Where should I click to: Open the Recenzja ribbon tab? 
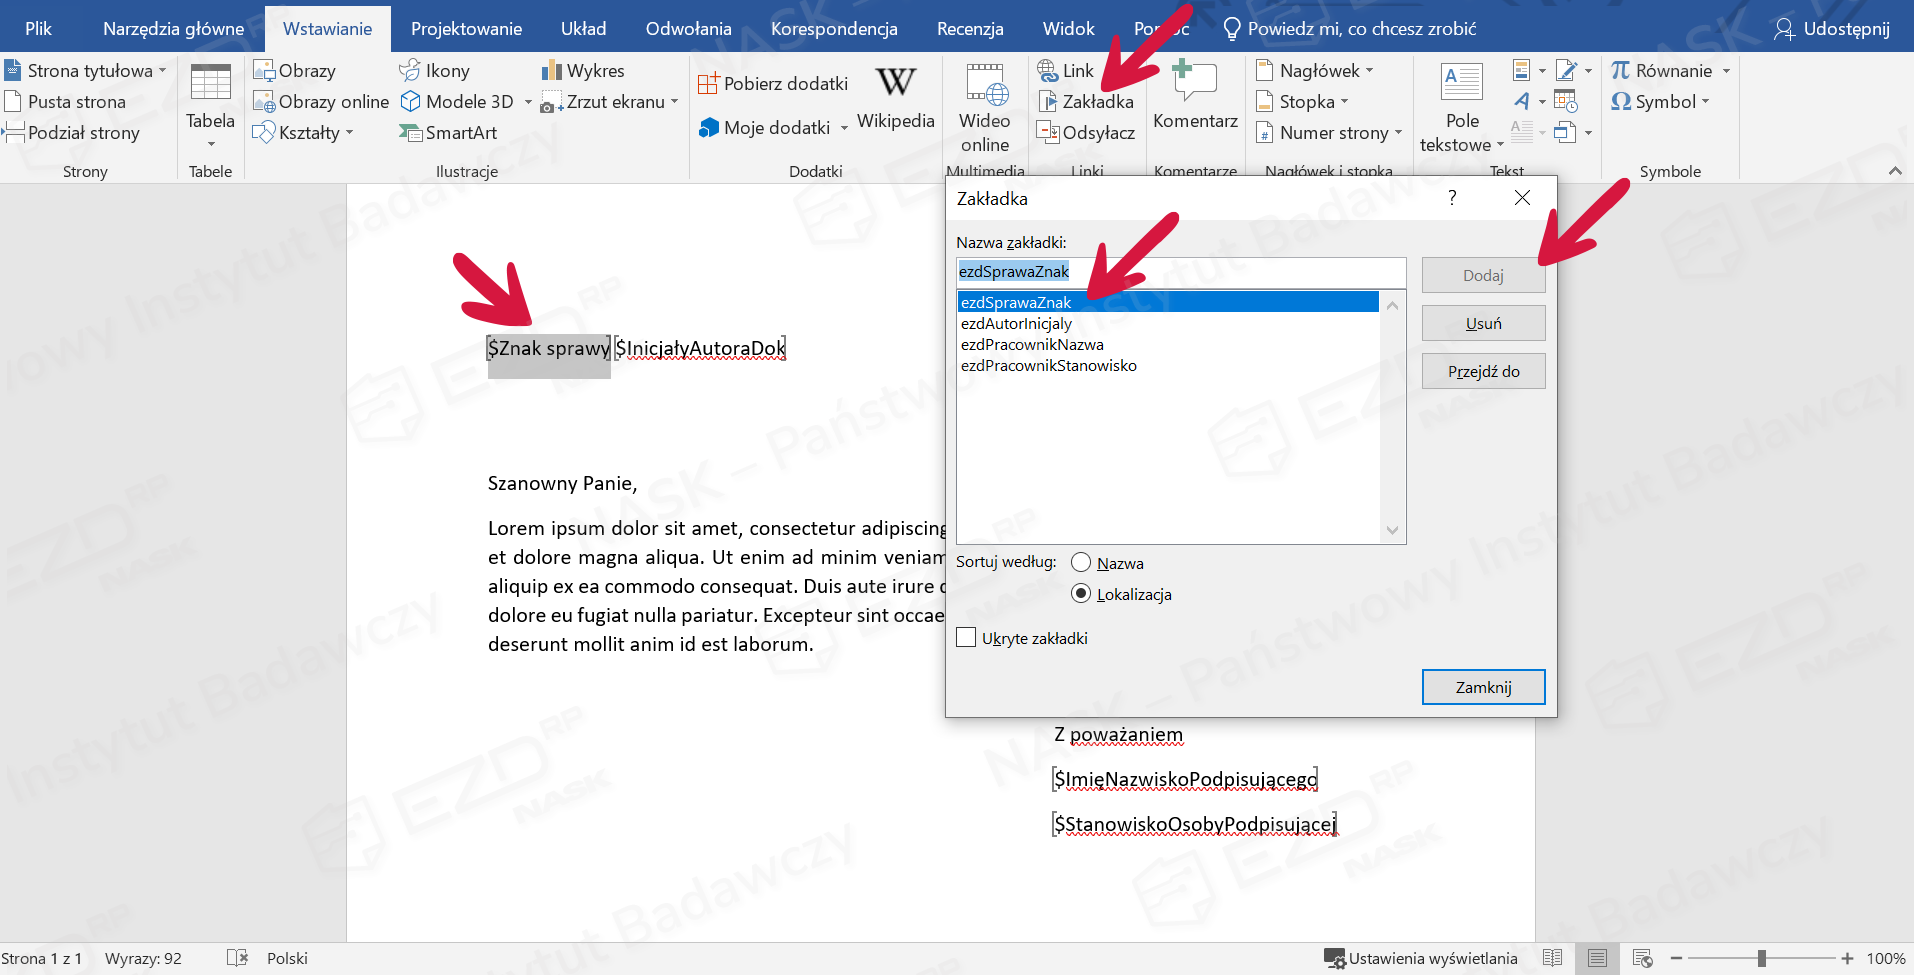coord(969,29)
